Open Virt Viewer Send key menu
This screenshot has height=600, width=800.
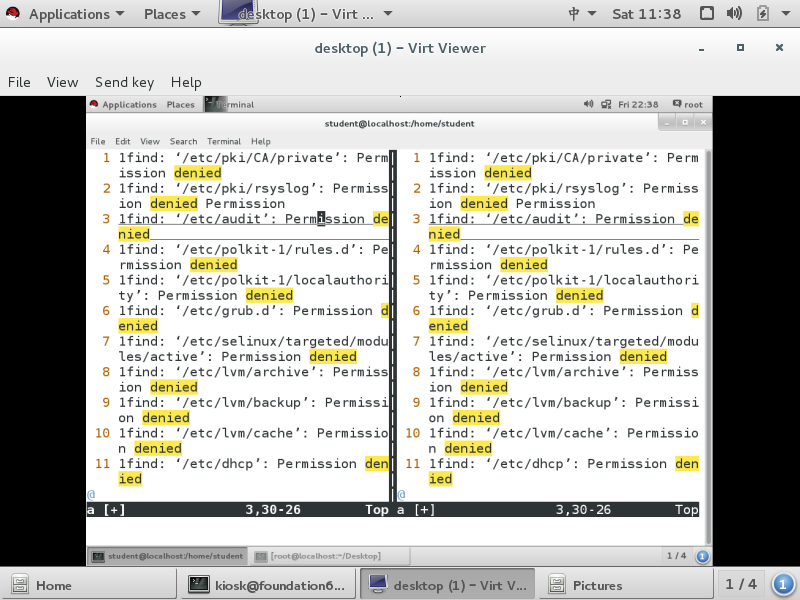(124, 82)
